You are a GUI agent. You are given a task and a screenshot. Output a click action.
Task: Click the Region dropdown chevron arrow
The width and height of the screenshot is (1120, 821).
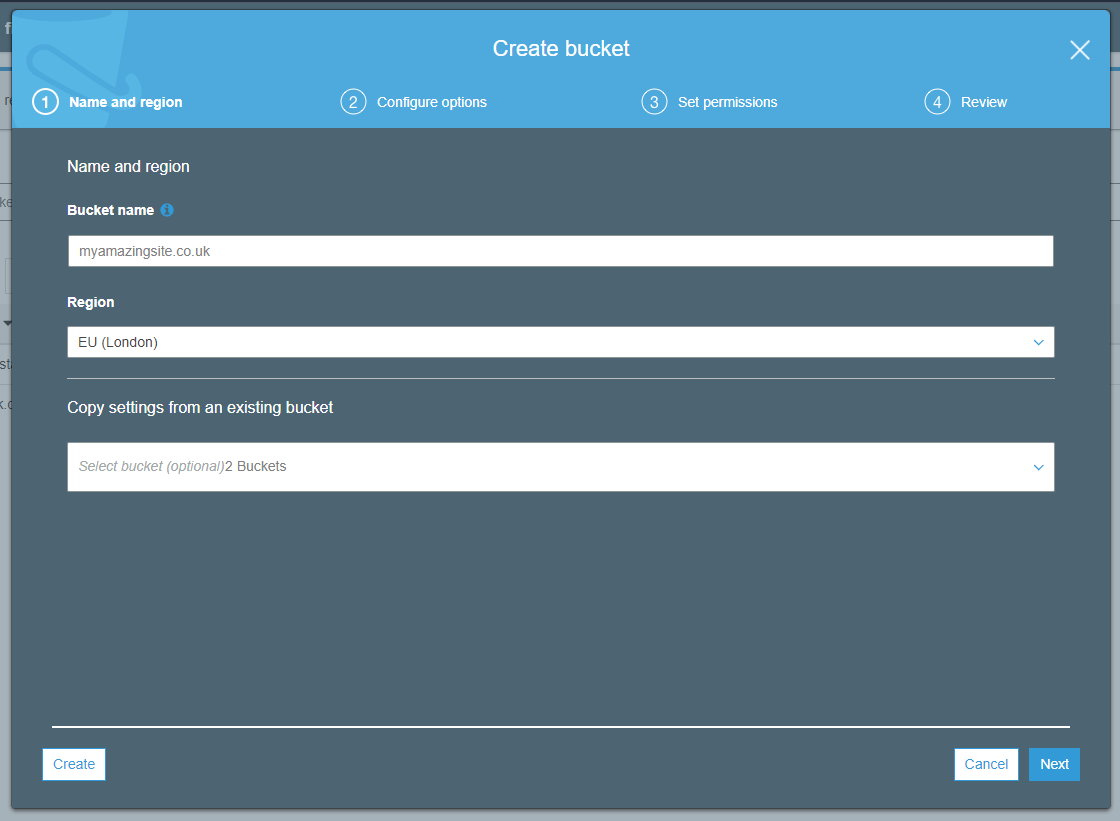(1038, 342)
